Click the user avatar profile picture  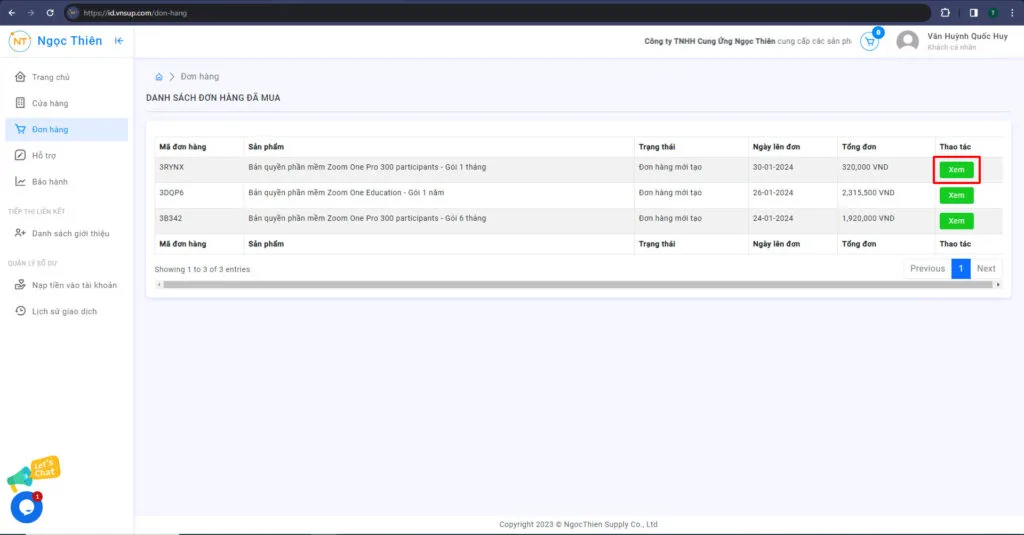(907, 42)
